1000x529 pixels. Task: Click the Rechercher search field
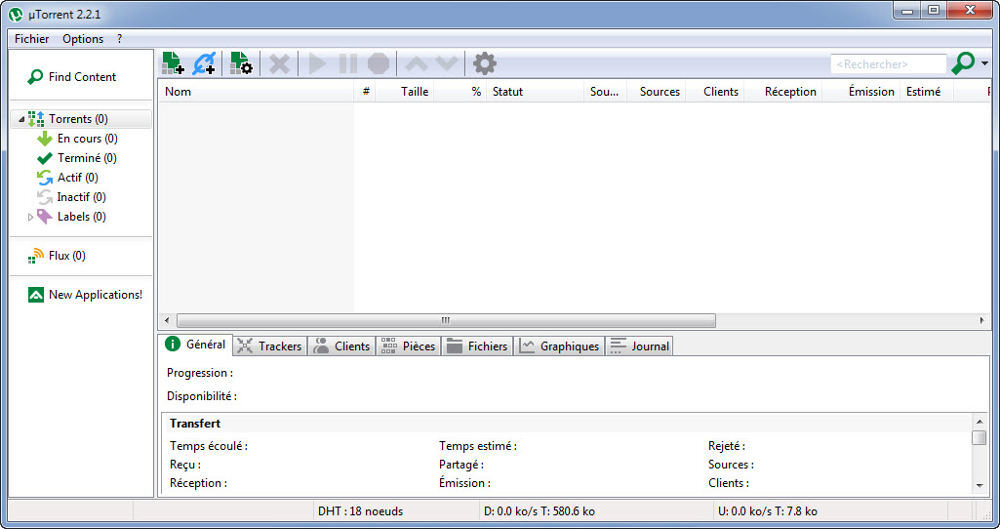pyautogui.click(x=888, y=64)
